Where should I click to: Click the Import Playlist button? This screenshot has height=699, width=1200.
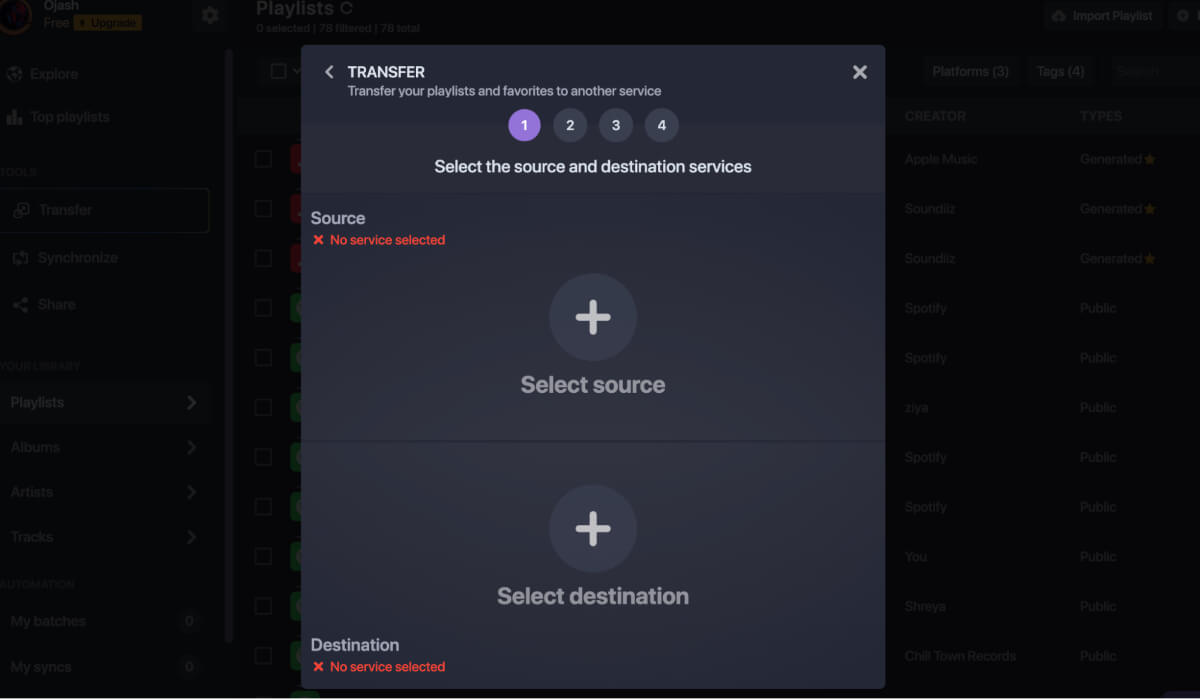point(1103,15)
